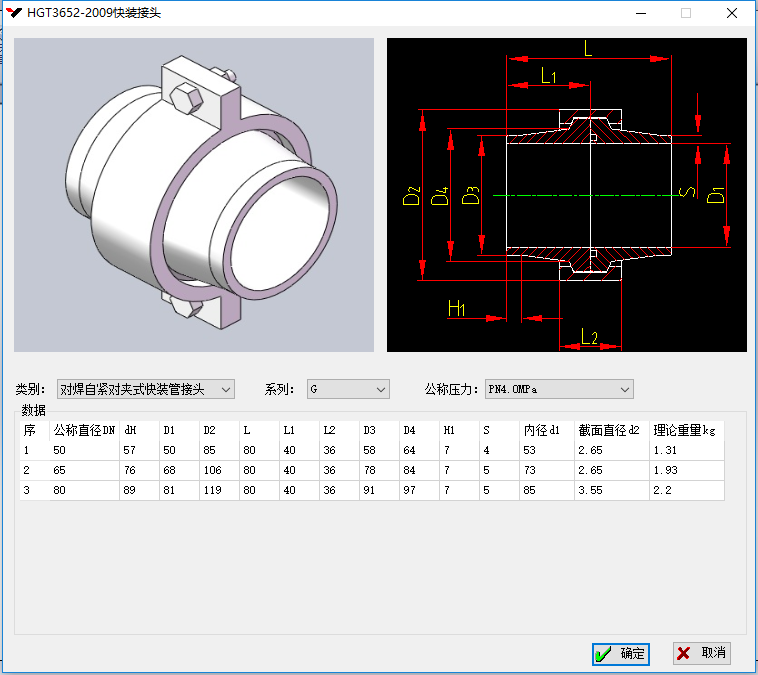This screenshot has width=758, height=675.
Task: Click the red X icon on 取消 button
Action: pyautogui.click(x=684, y=653)
